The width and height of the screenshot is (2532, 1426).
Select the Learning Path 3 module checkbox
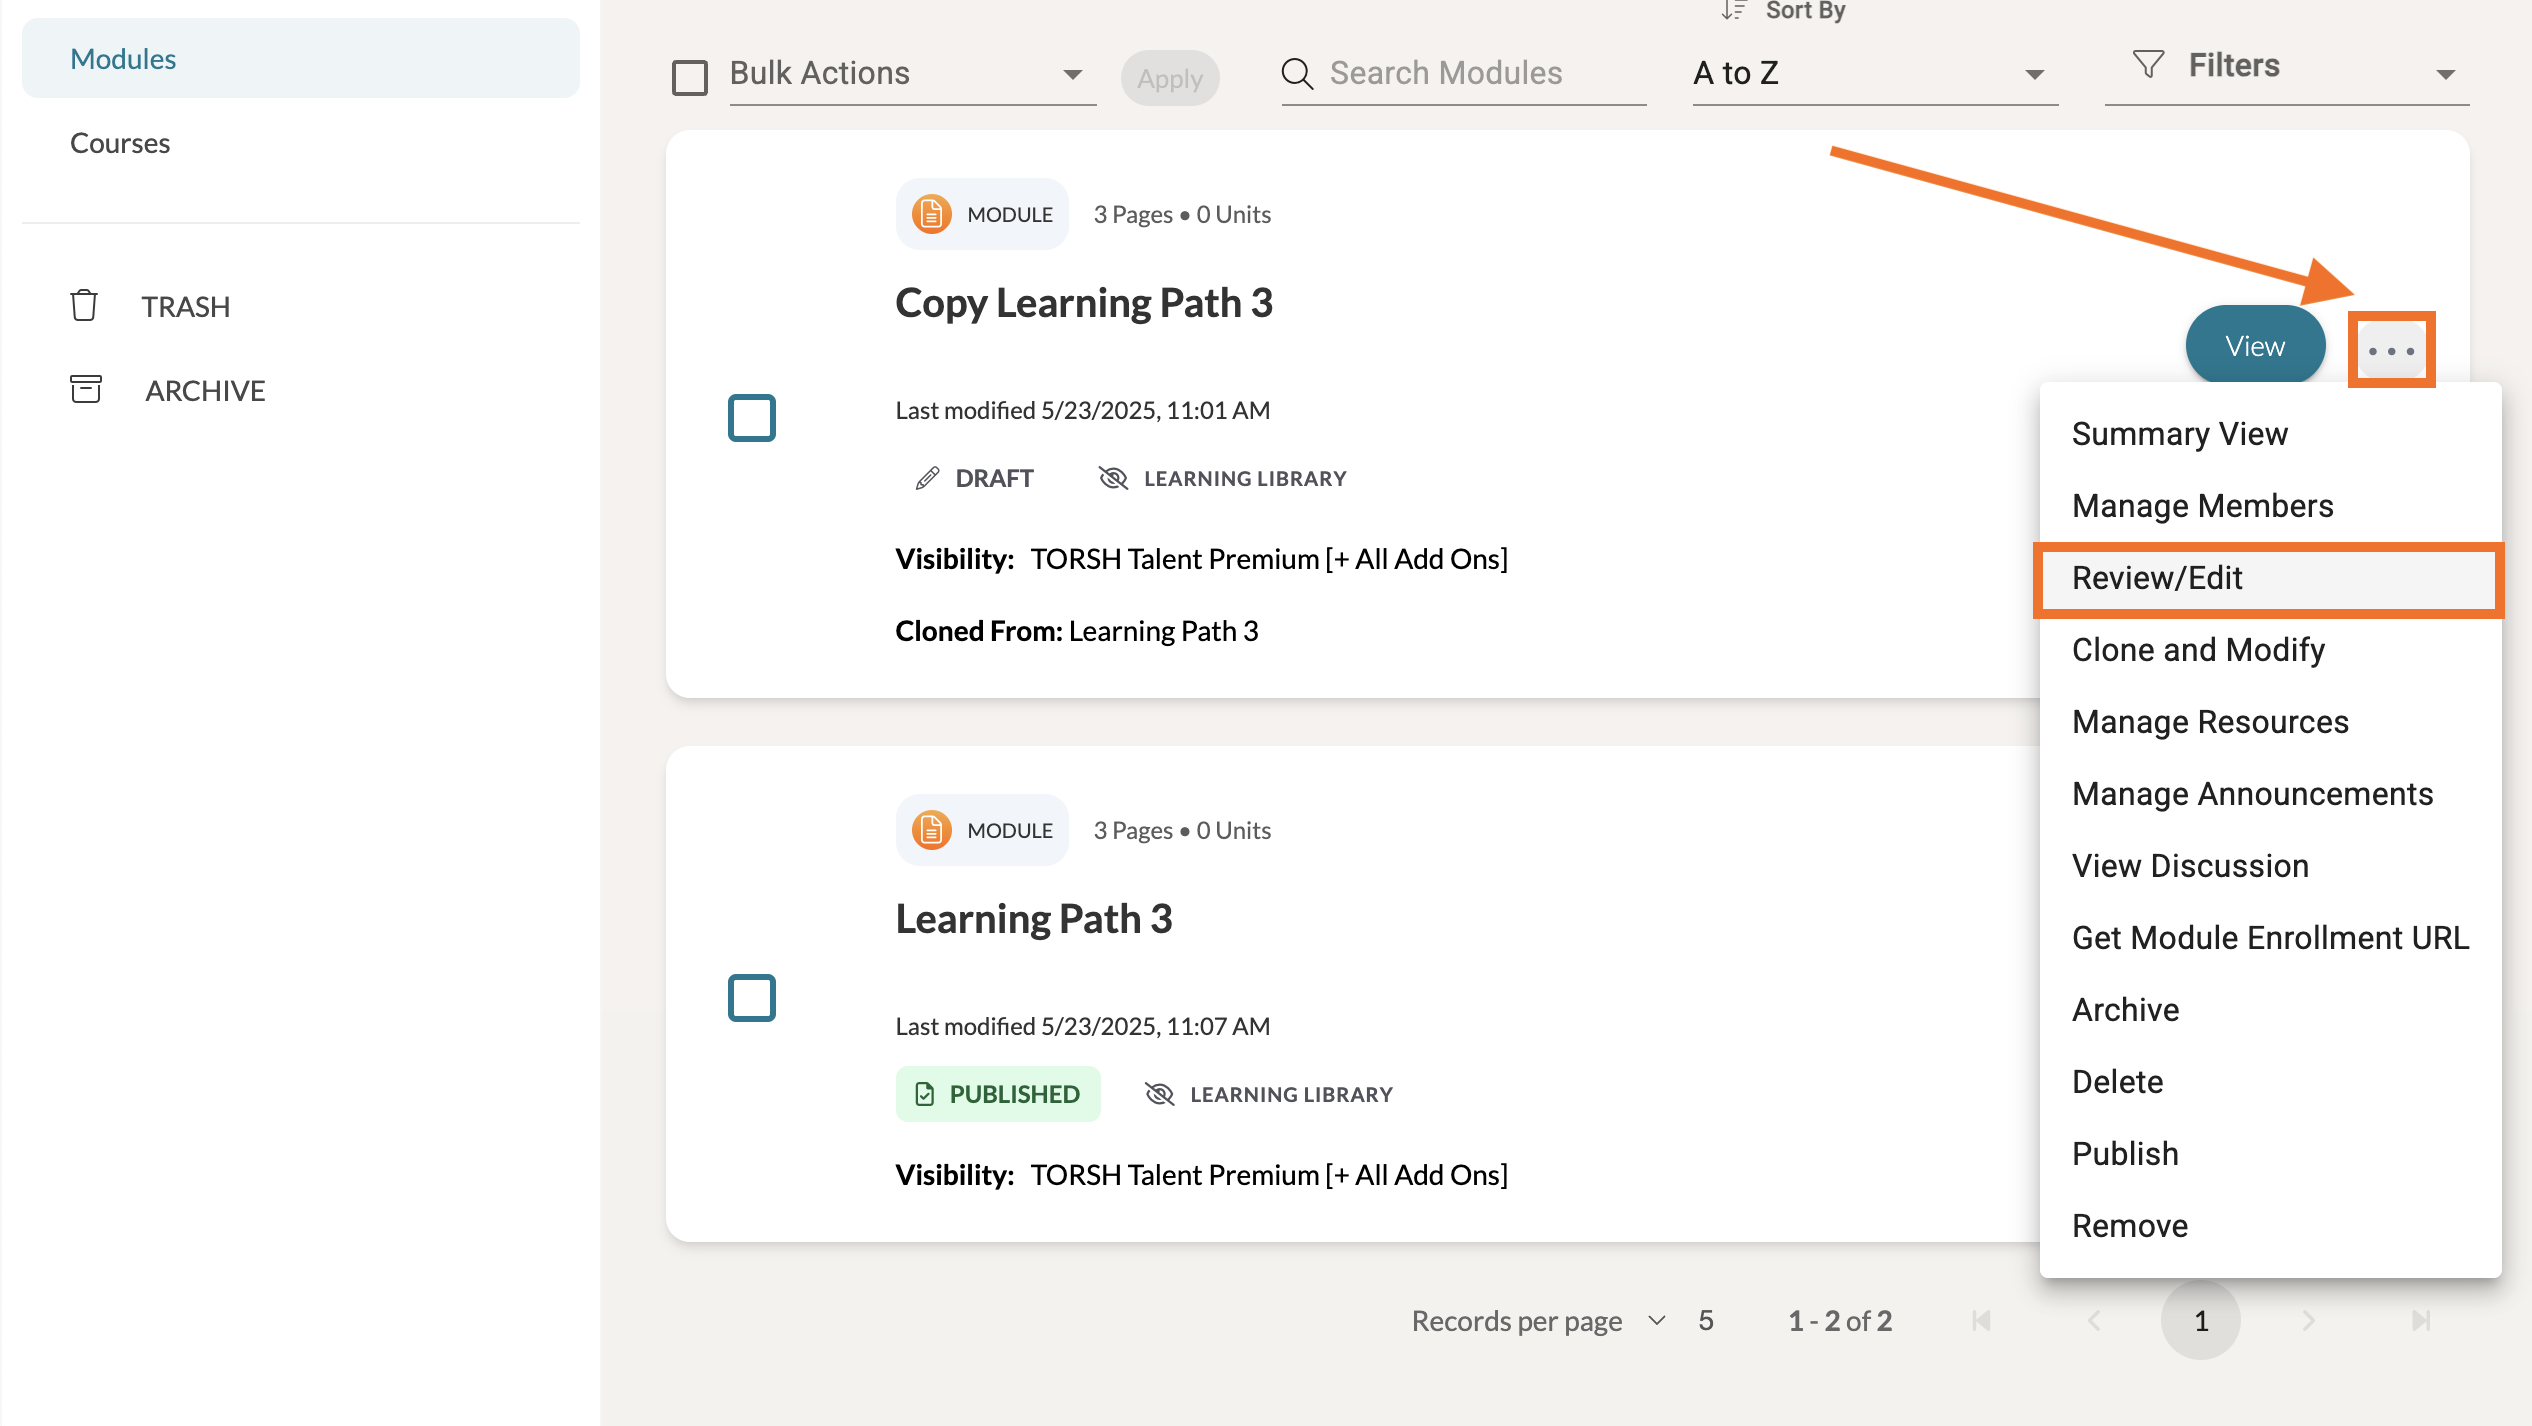(x=752, y=997)
